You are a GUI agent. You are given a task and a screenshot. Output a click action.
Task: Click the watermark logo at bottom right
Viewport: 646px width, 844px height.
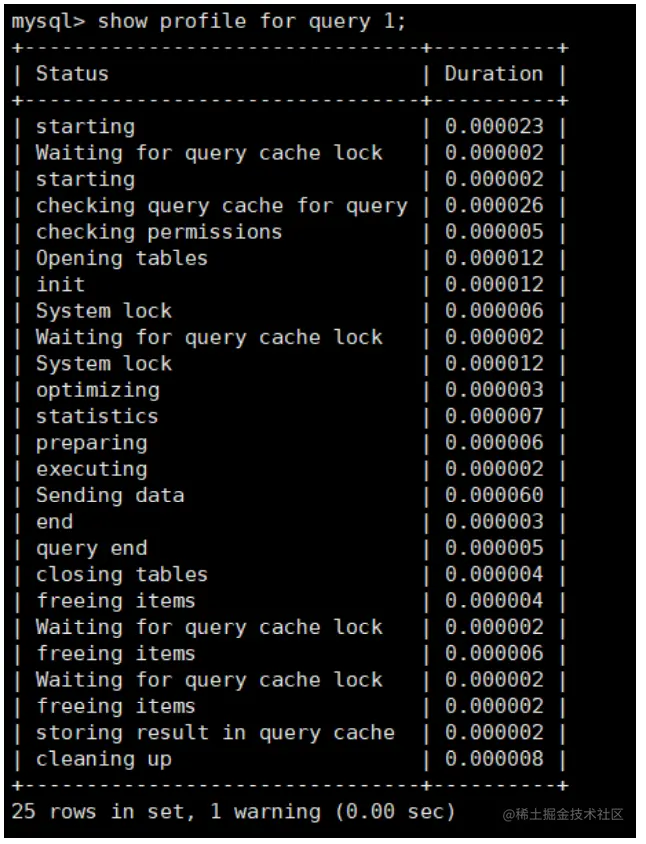[563, 815]
